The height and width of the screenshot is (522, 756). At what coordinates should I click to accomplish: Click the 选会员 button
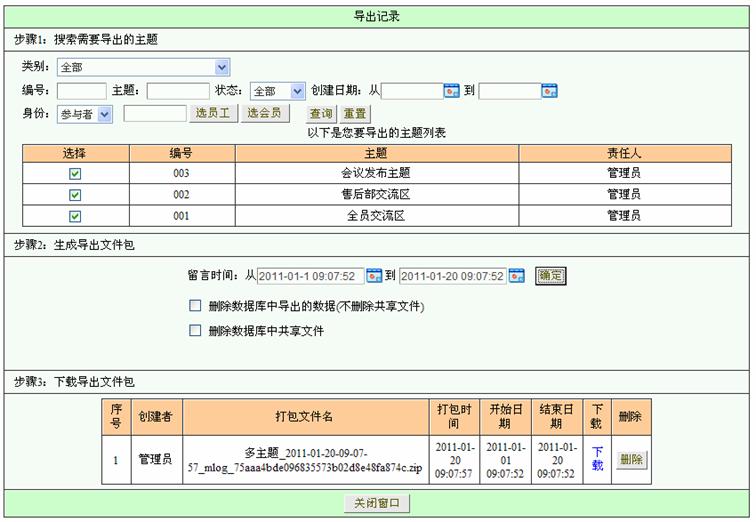point(264,113)
